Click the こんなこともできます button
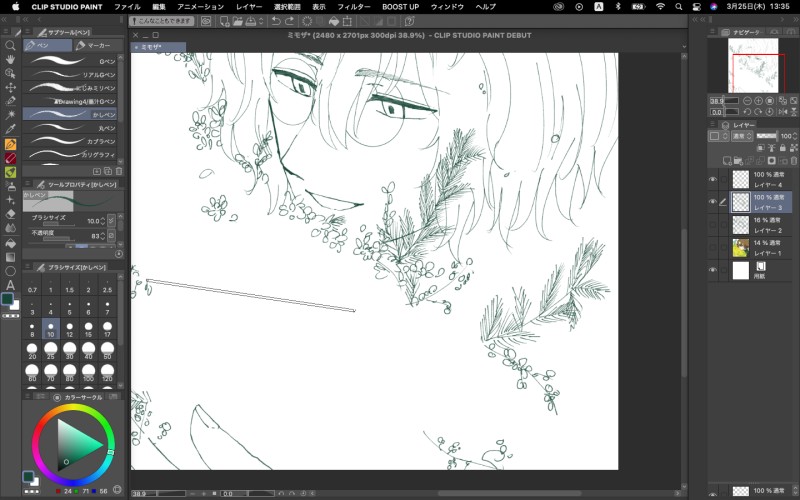This screenshot has width=800, height=500. tap(162, 21)
